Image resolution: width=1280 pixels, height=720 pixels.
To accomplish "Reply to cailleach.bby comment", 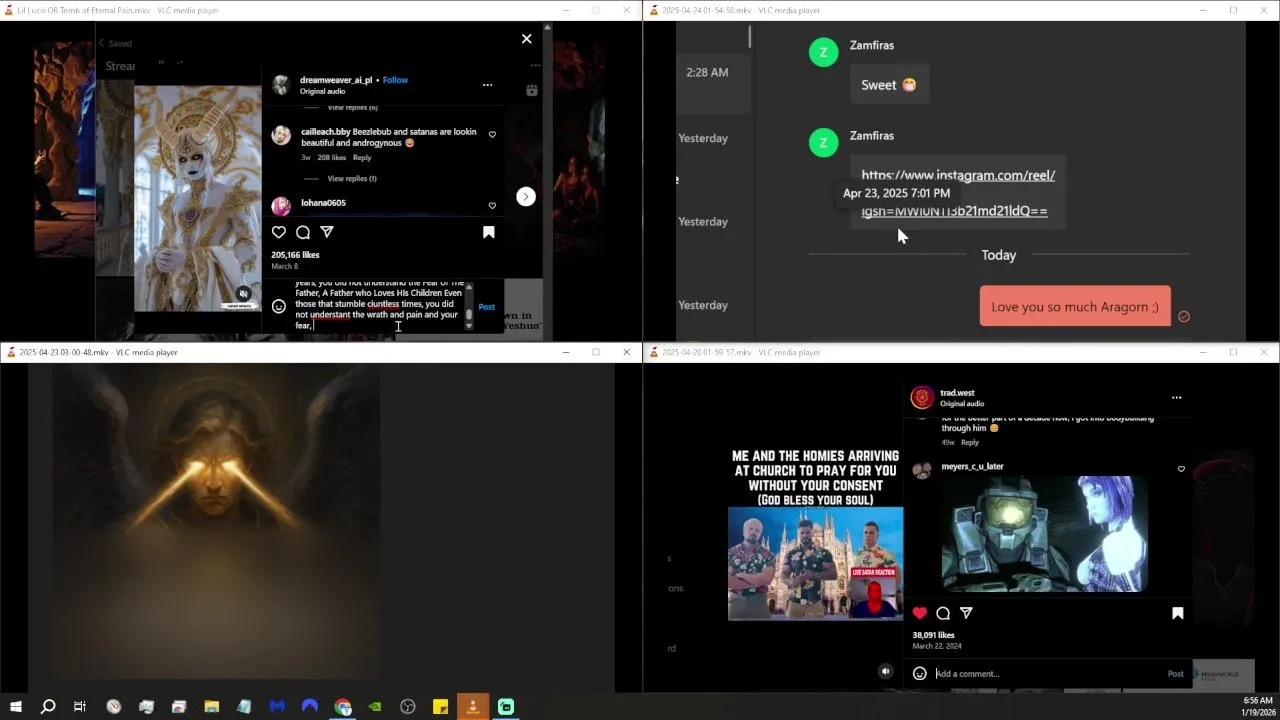I will 362,158.
